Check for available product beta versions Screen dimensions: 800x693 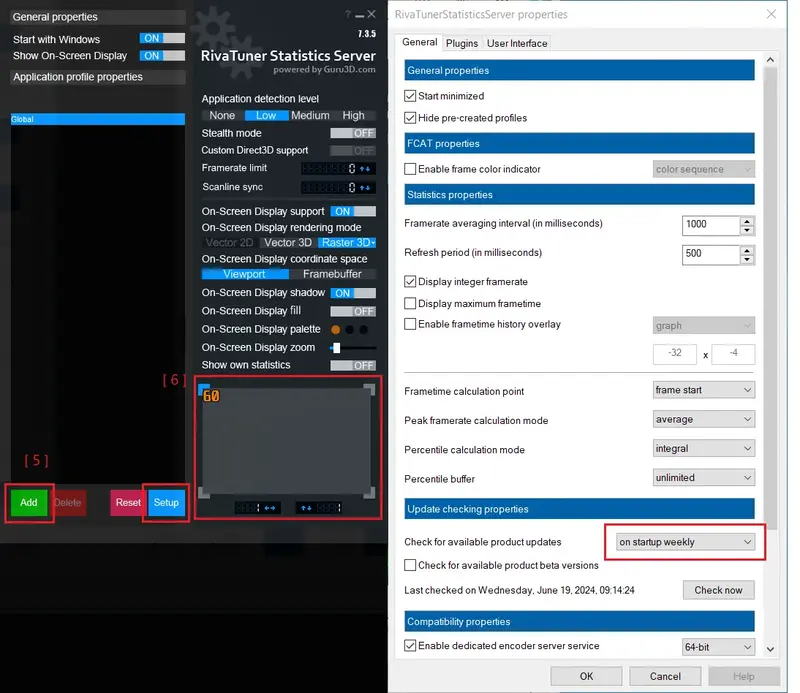tap(410, 565)
